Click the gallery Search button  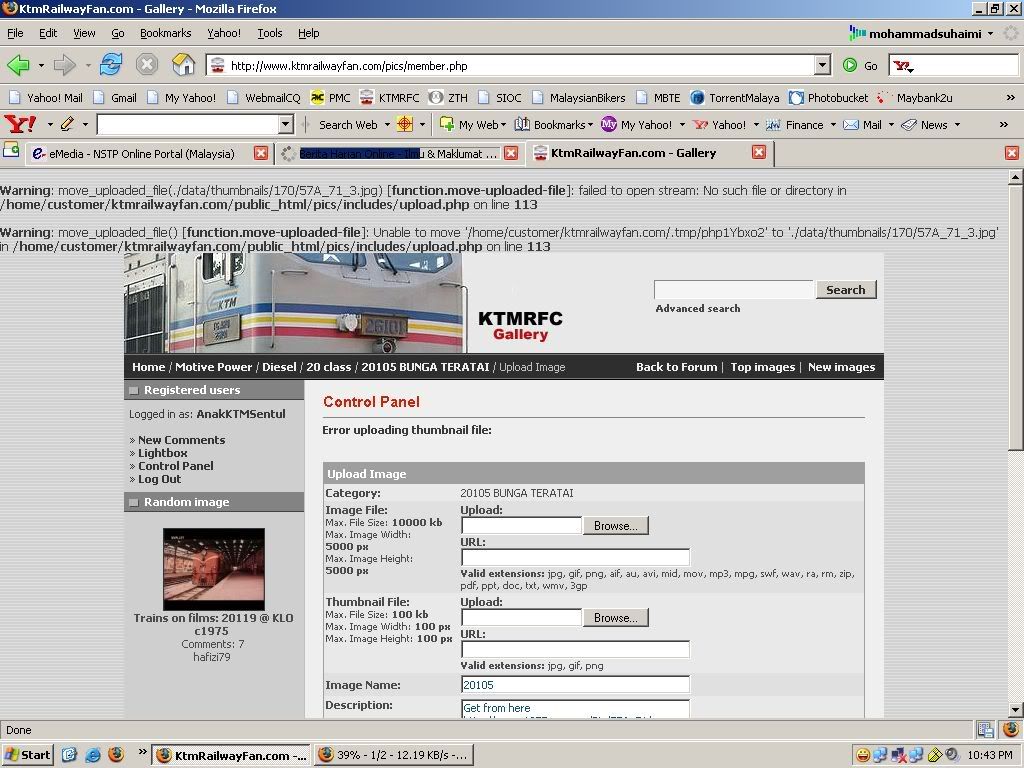click(x=846, y=290)
